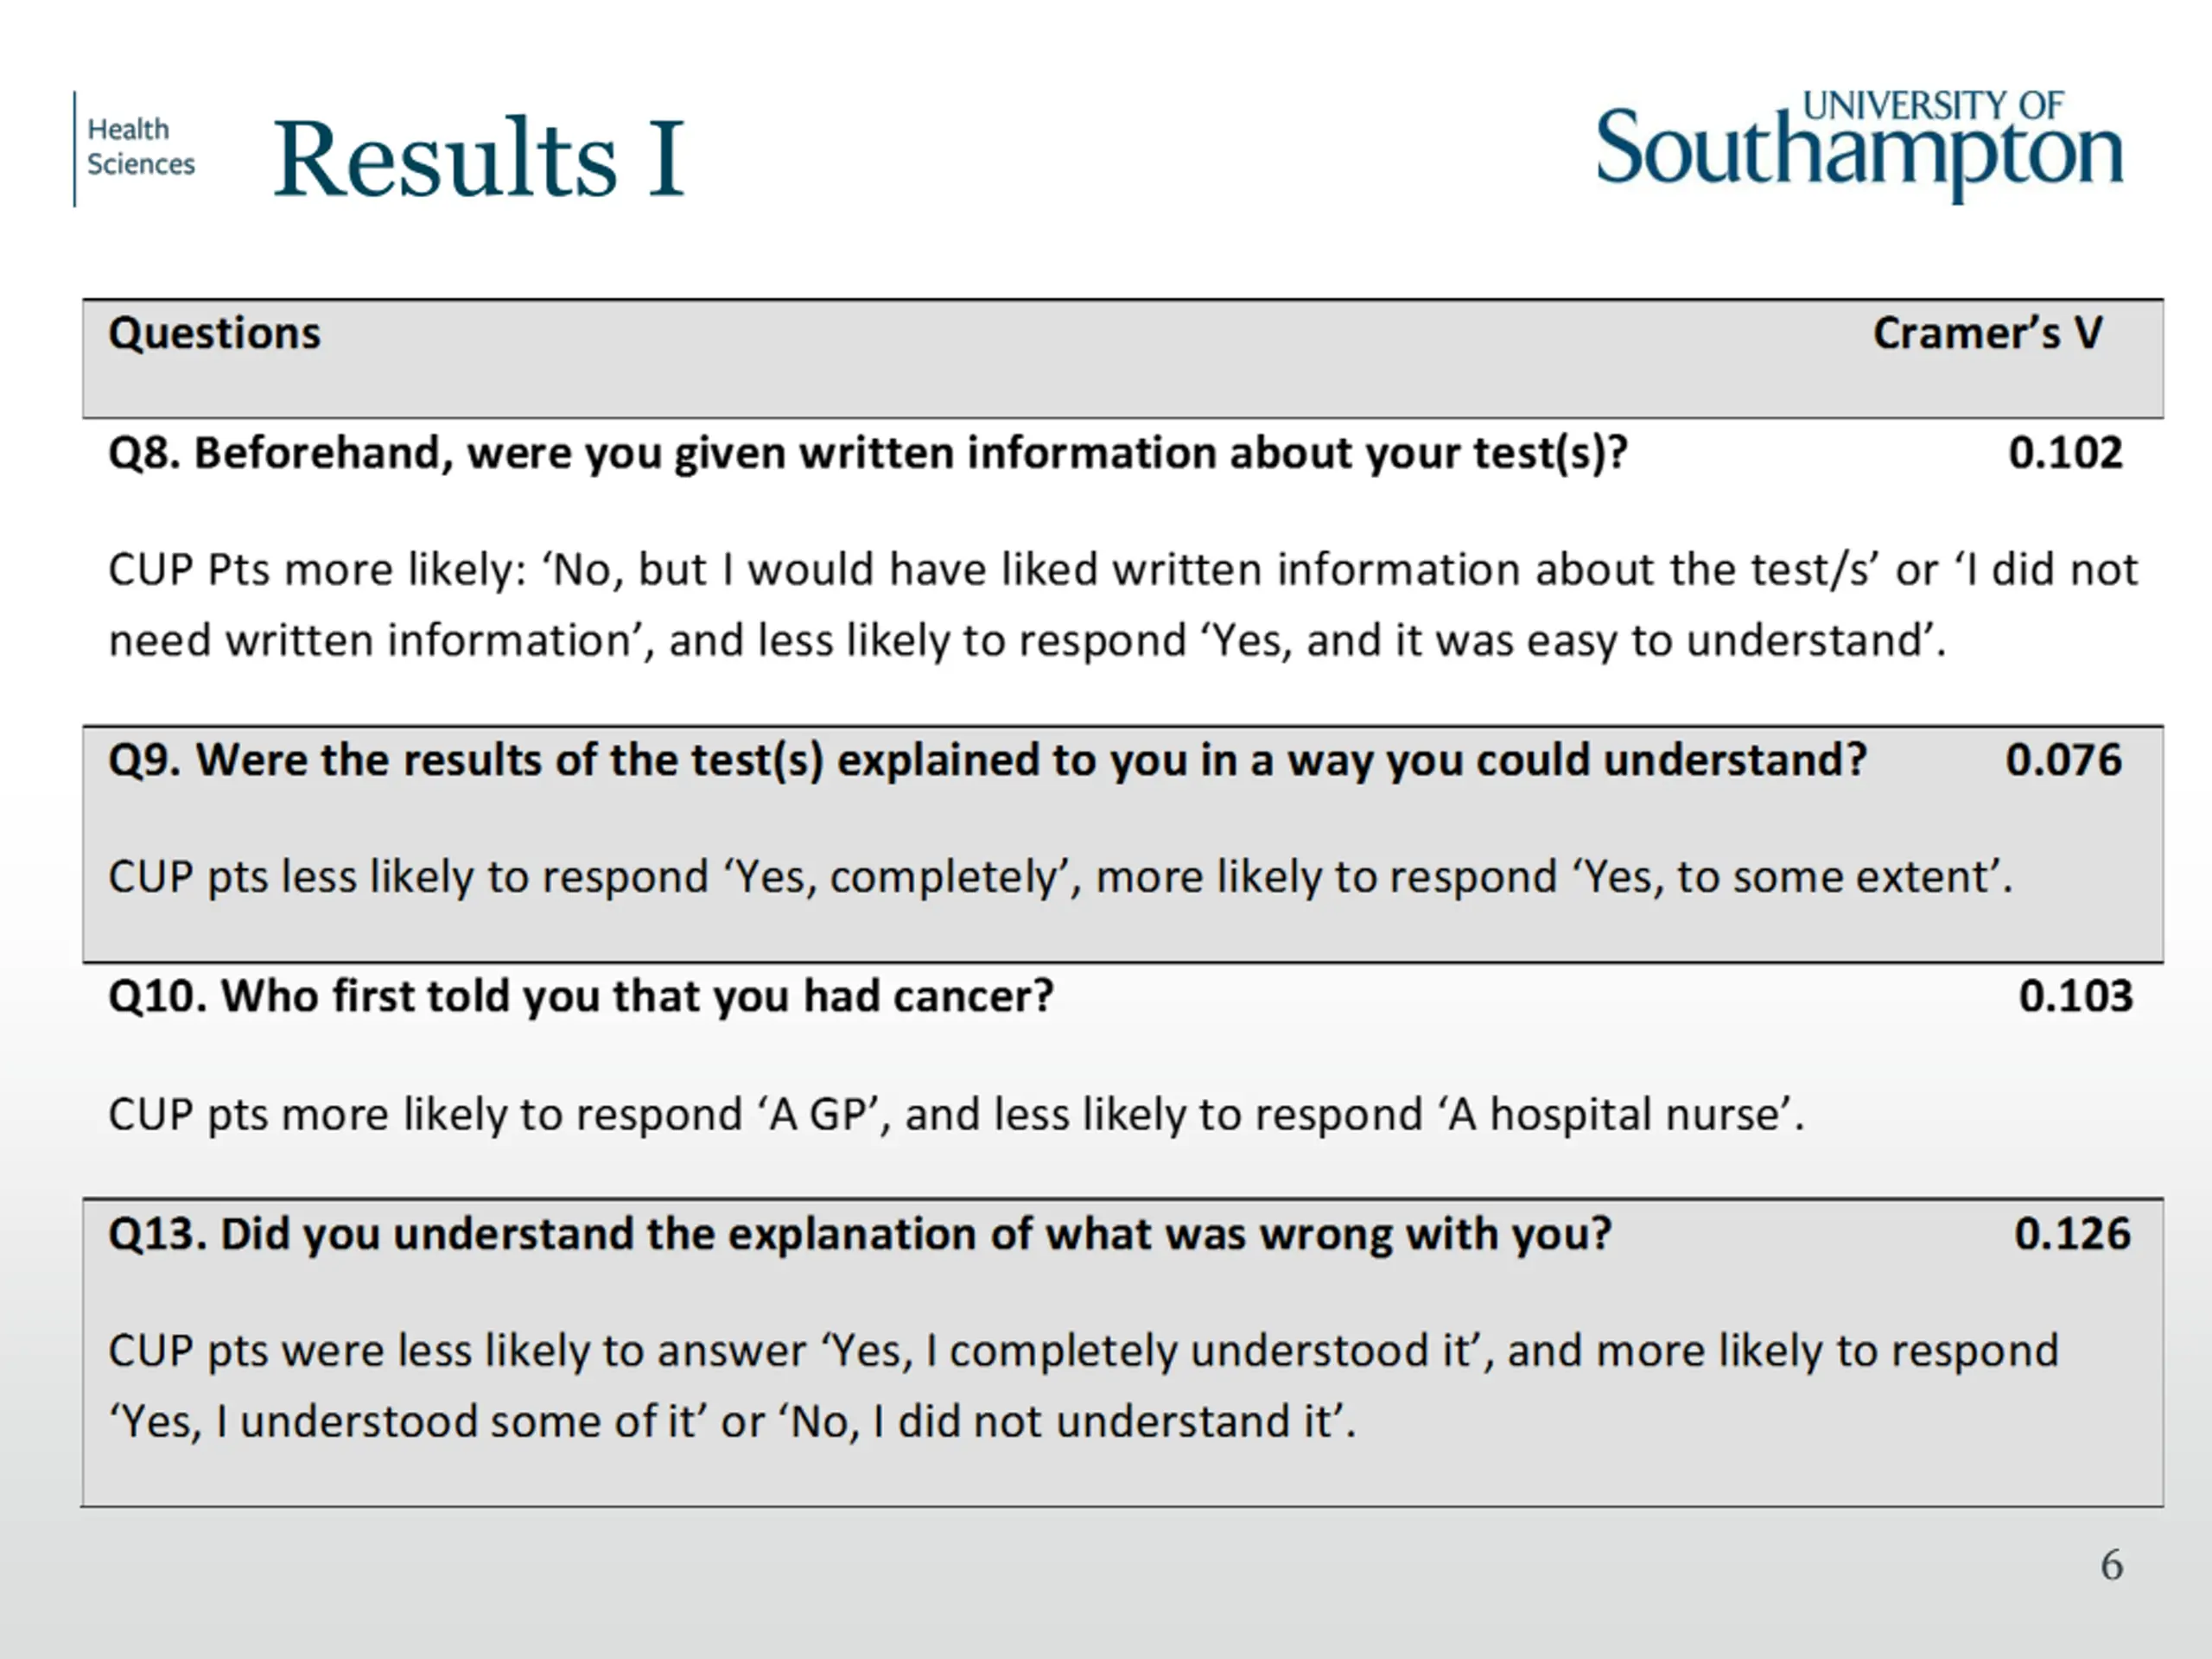2212x1659 pixels.
Task: Select the 'Yes, completely' response description
Action: point(1060,877)
